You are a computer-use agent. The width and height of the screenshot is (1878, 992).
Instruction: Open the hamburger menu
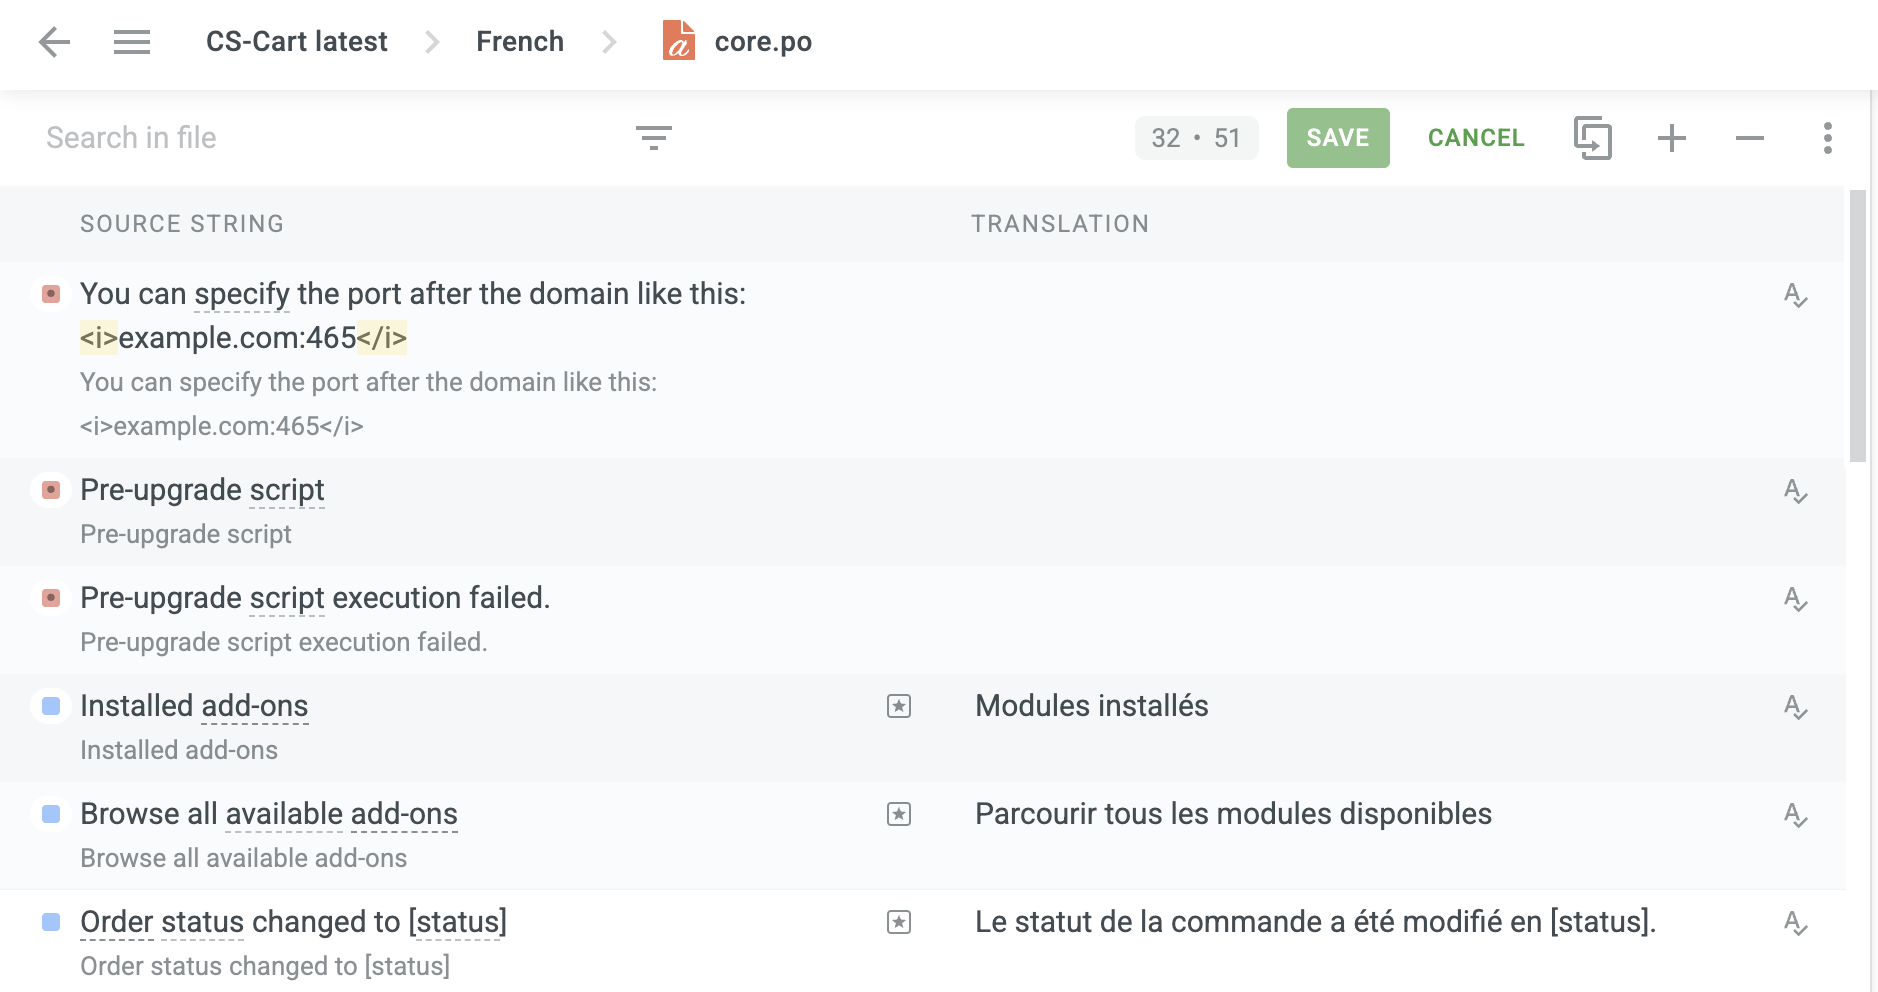[x=132, y=42]
